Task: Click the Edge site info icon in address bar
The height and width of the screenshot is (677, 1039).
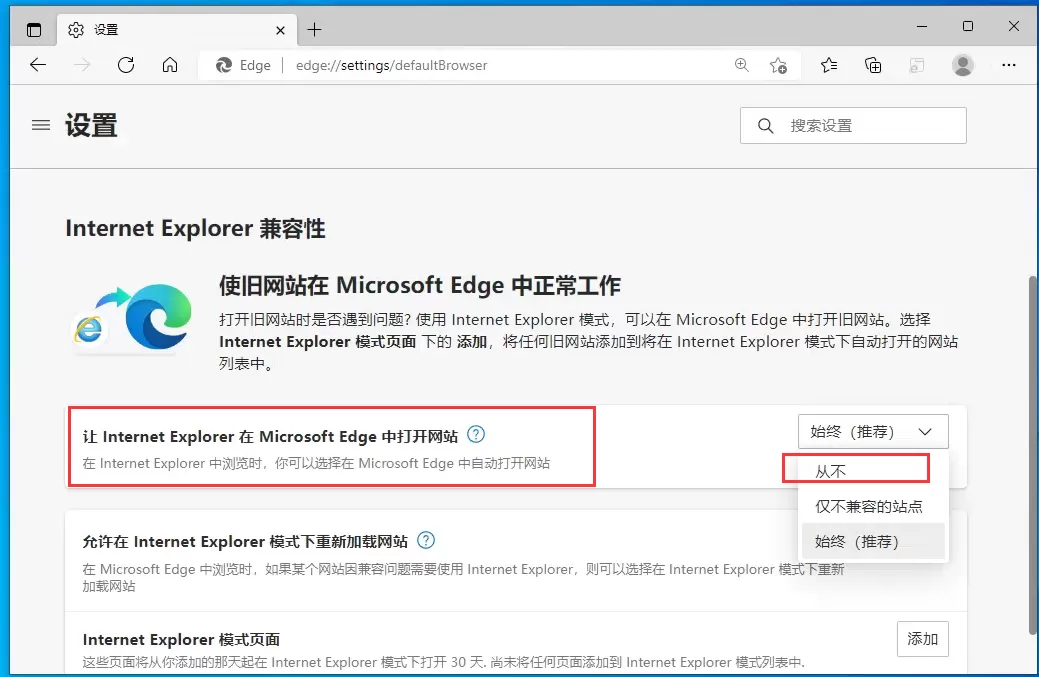Action: coord(222,65)
